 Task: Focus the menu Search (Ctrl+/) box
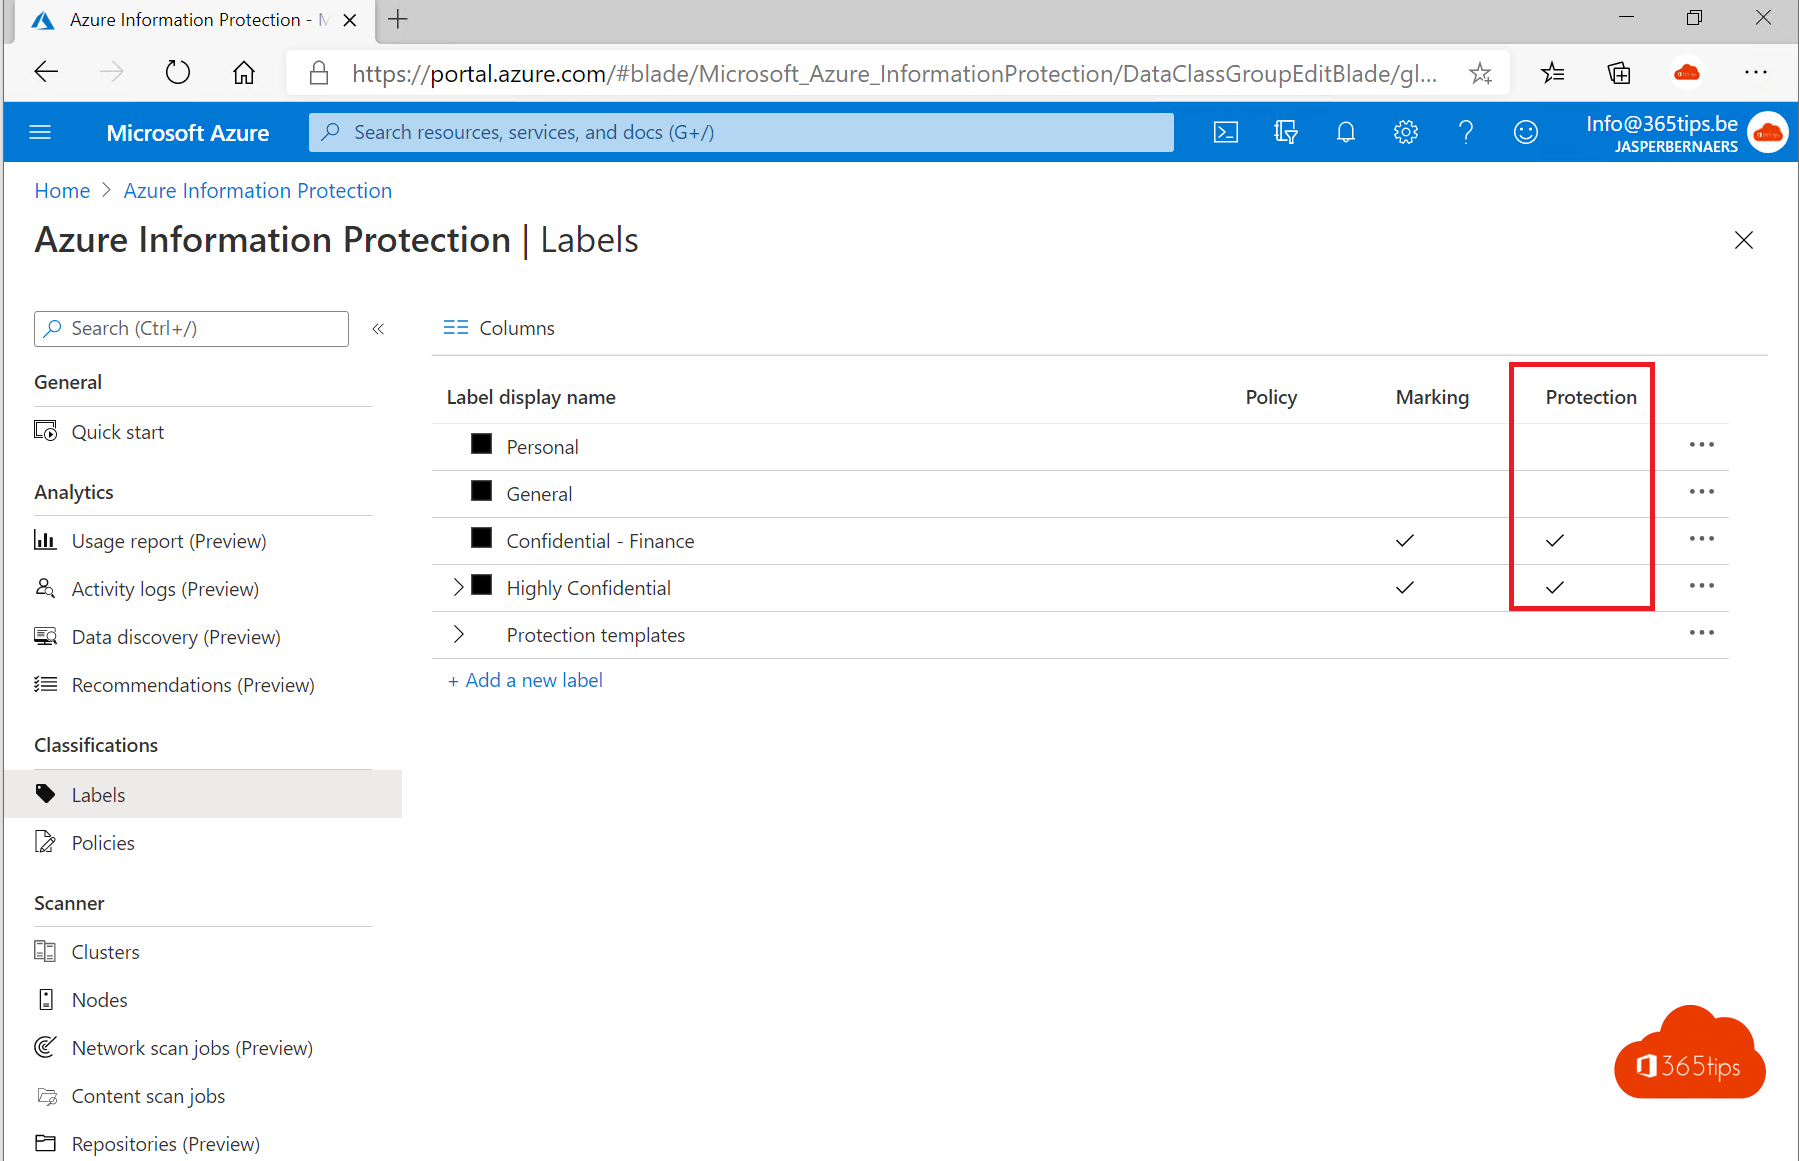click(x=191, y=329)
